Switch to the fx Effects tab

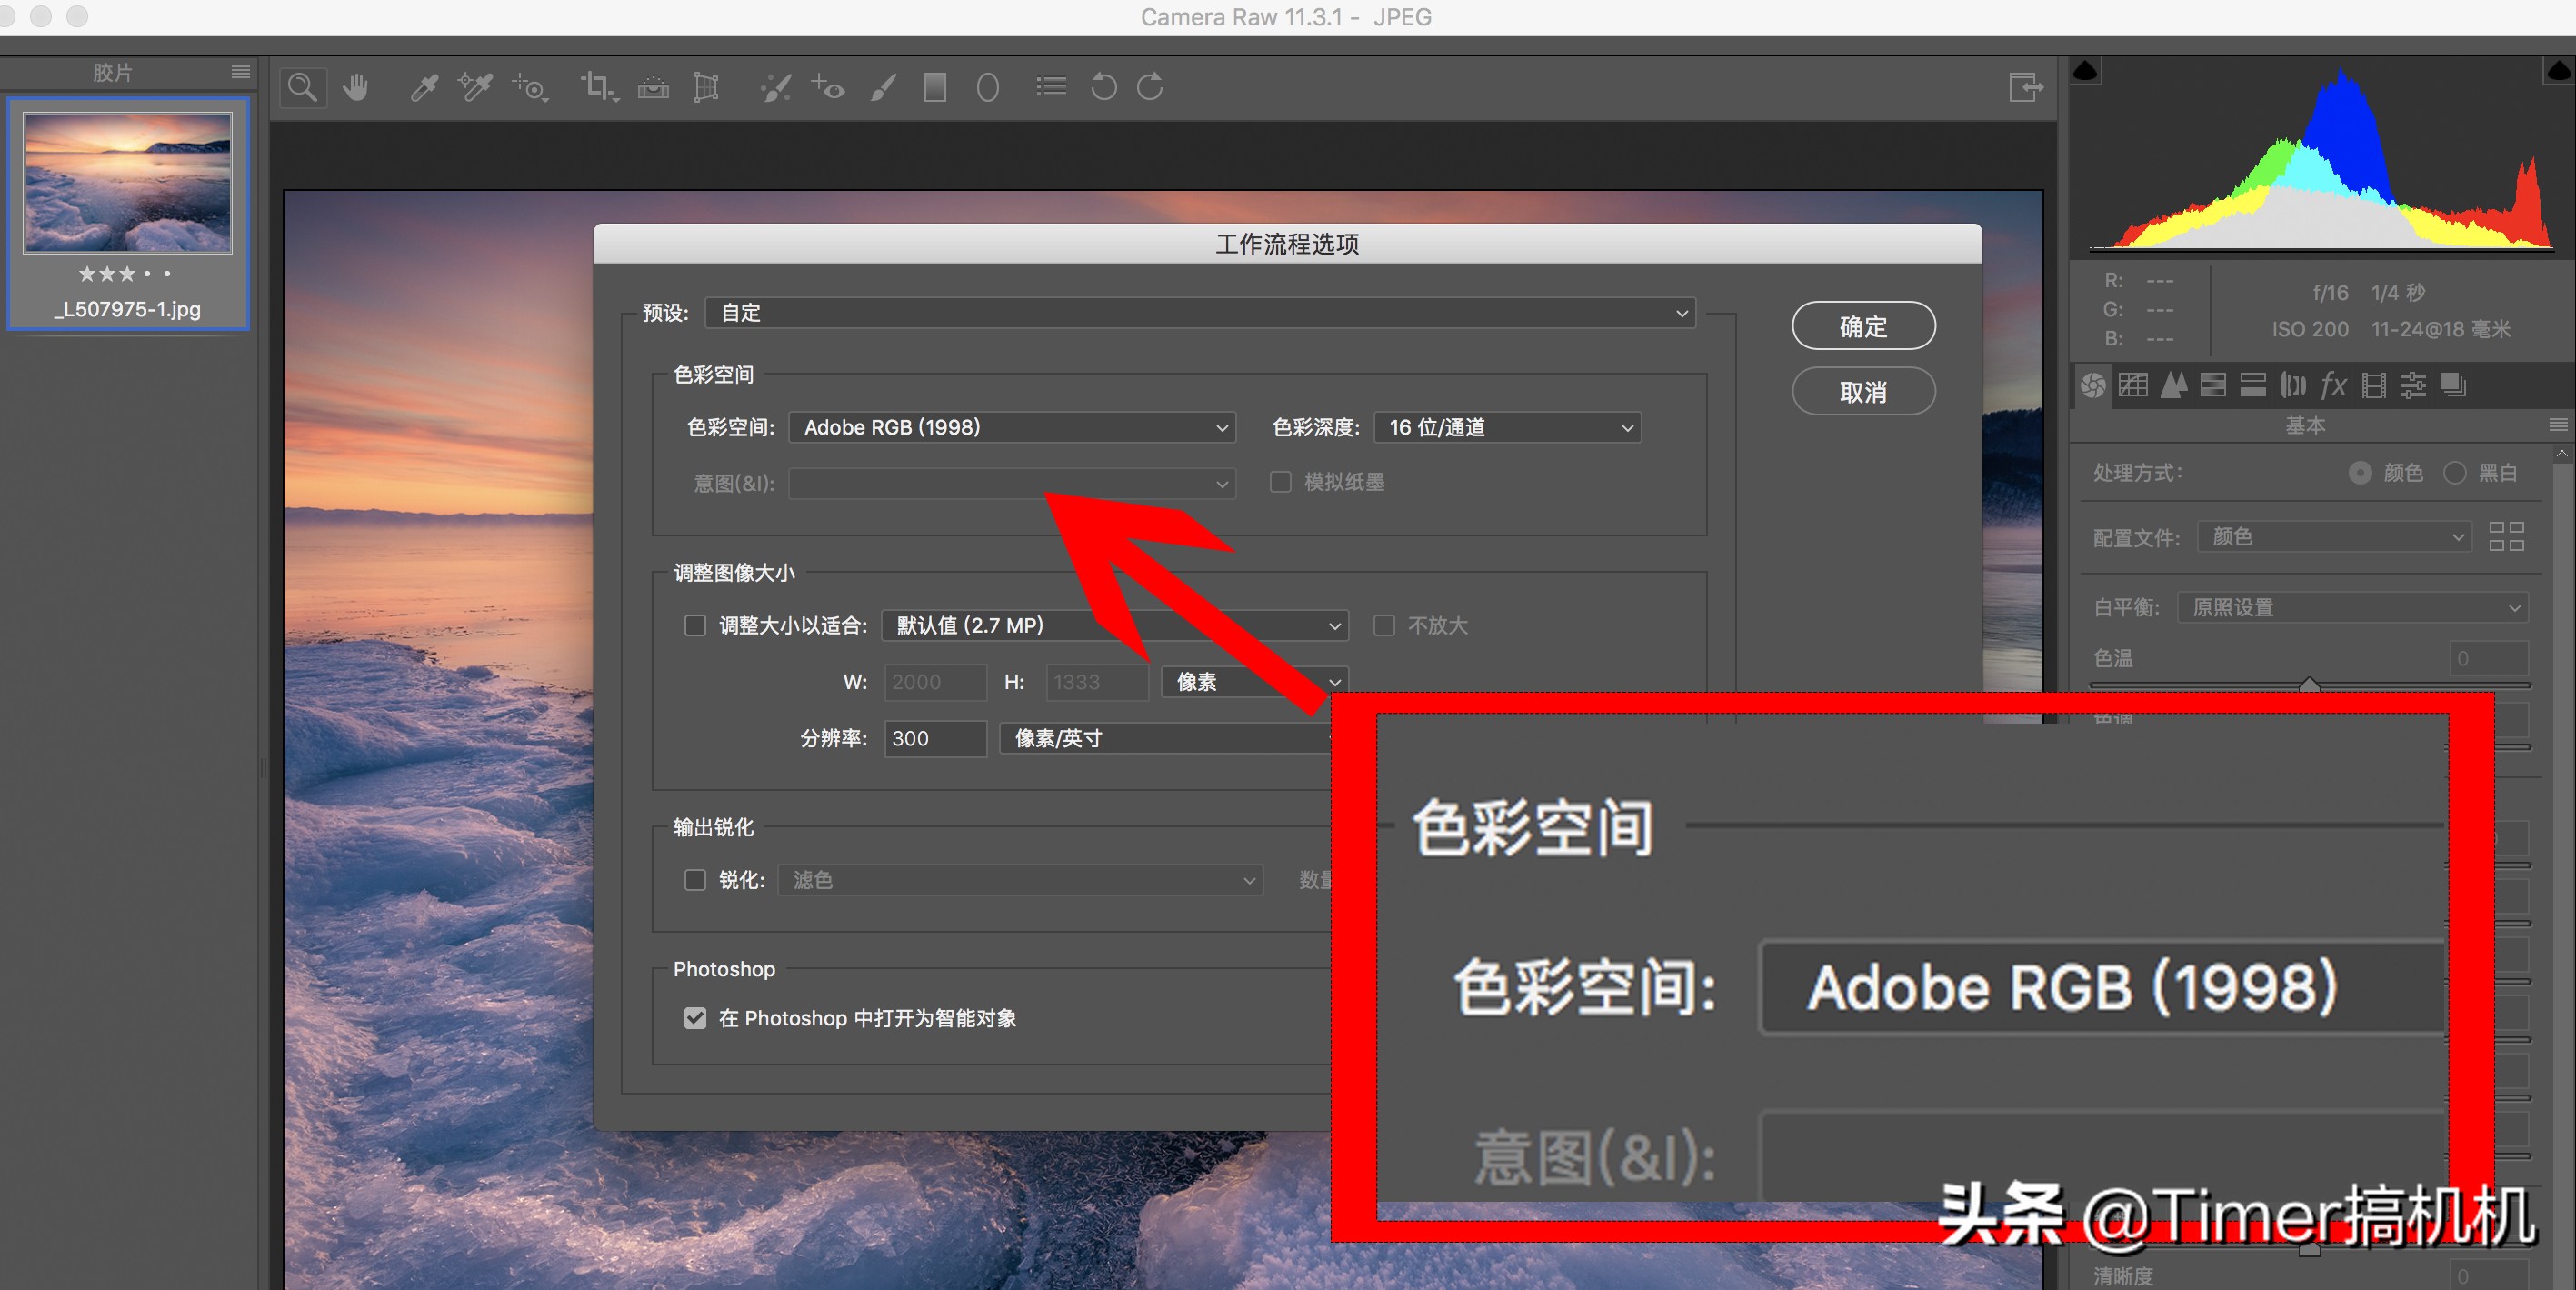(x=2333, y=385)
